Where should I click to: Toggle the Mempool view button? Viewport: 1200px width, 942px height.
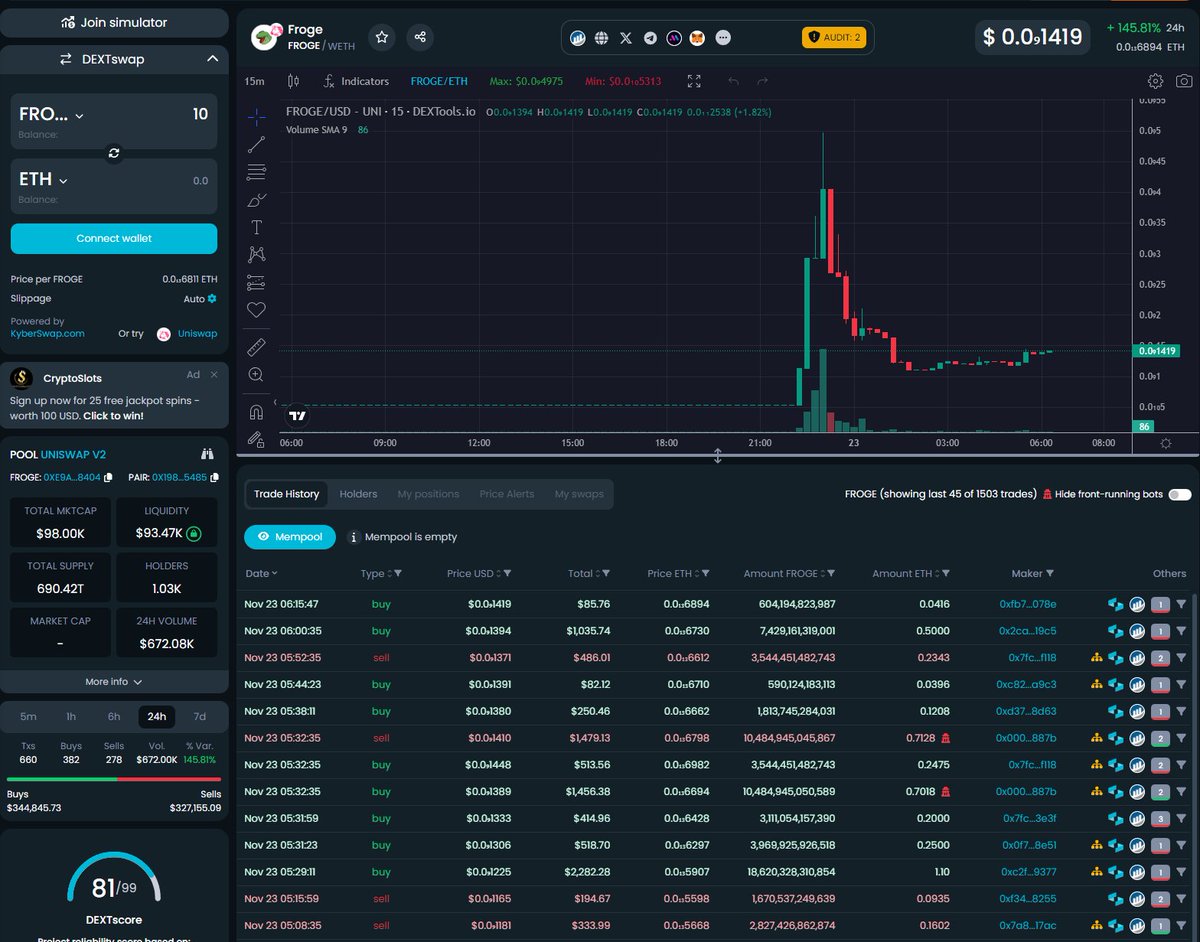[x=290, y=537]
